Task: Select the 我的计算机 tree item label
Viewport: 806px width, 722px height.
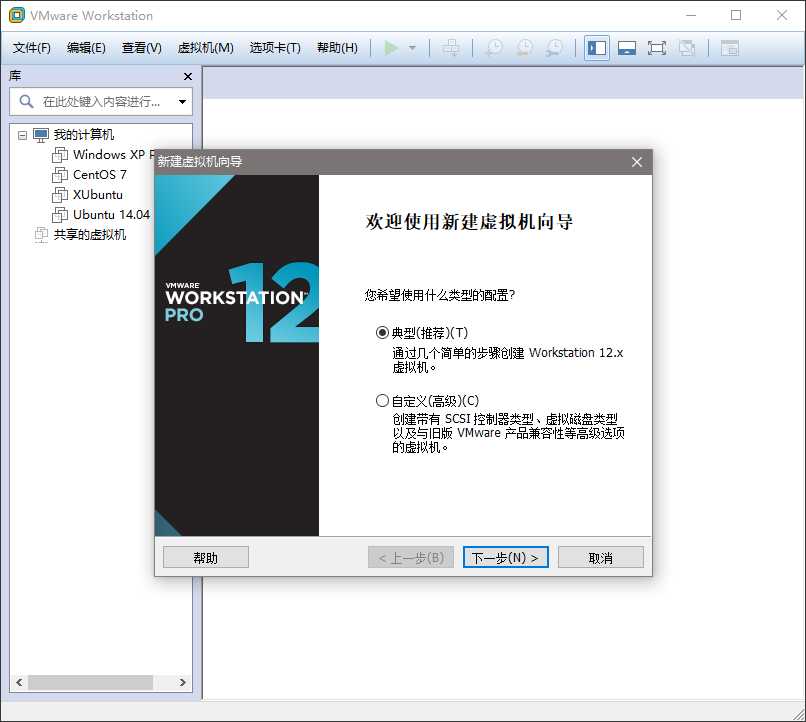Action: tap(84, 135)
